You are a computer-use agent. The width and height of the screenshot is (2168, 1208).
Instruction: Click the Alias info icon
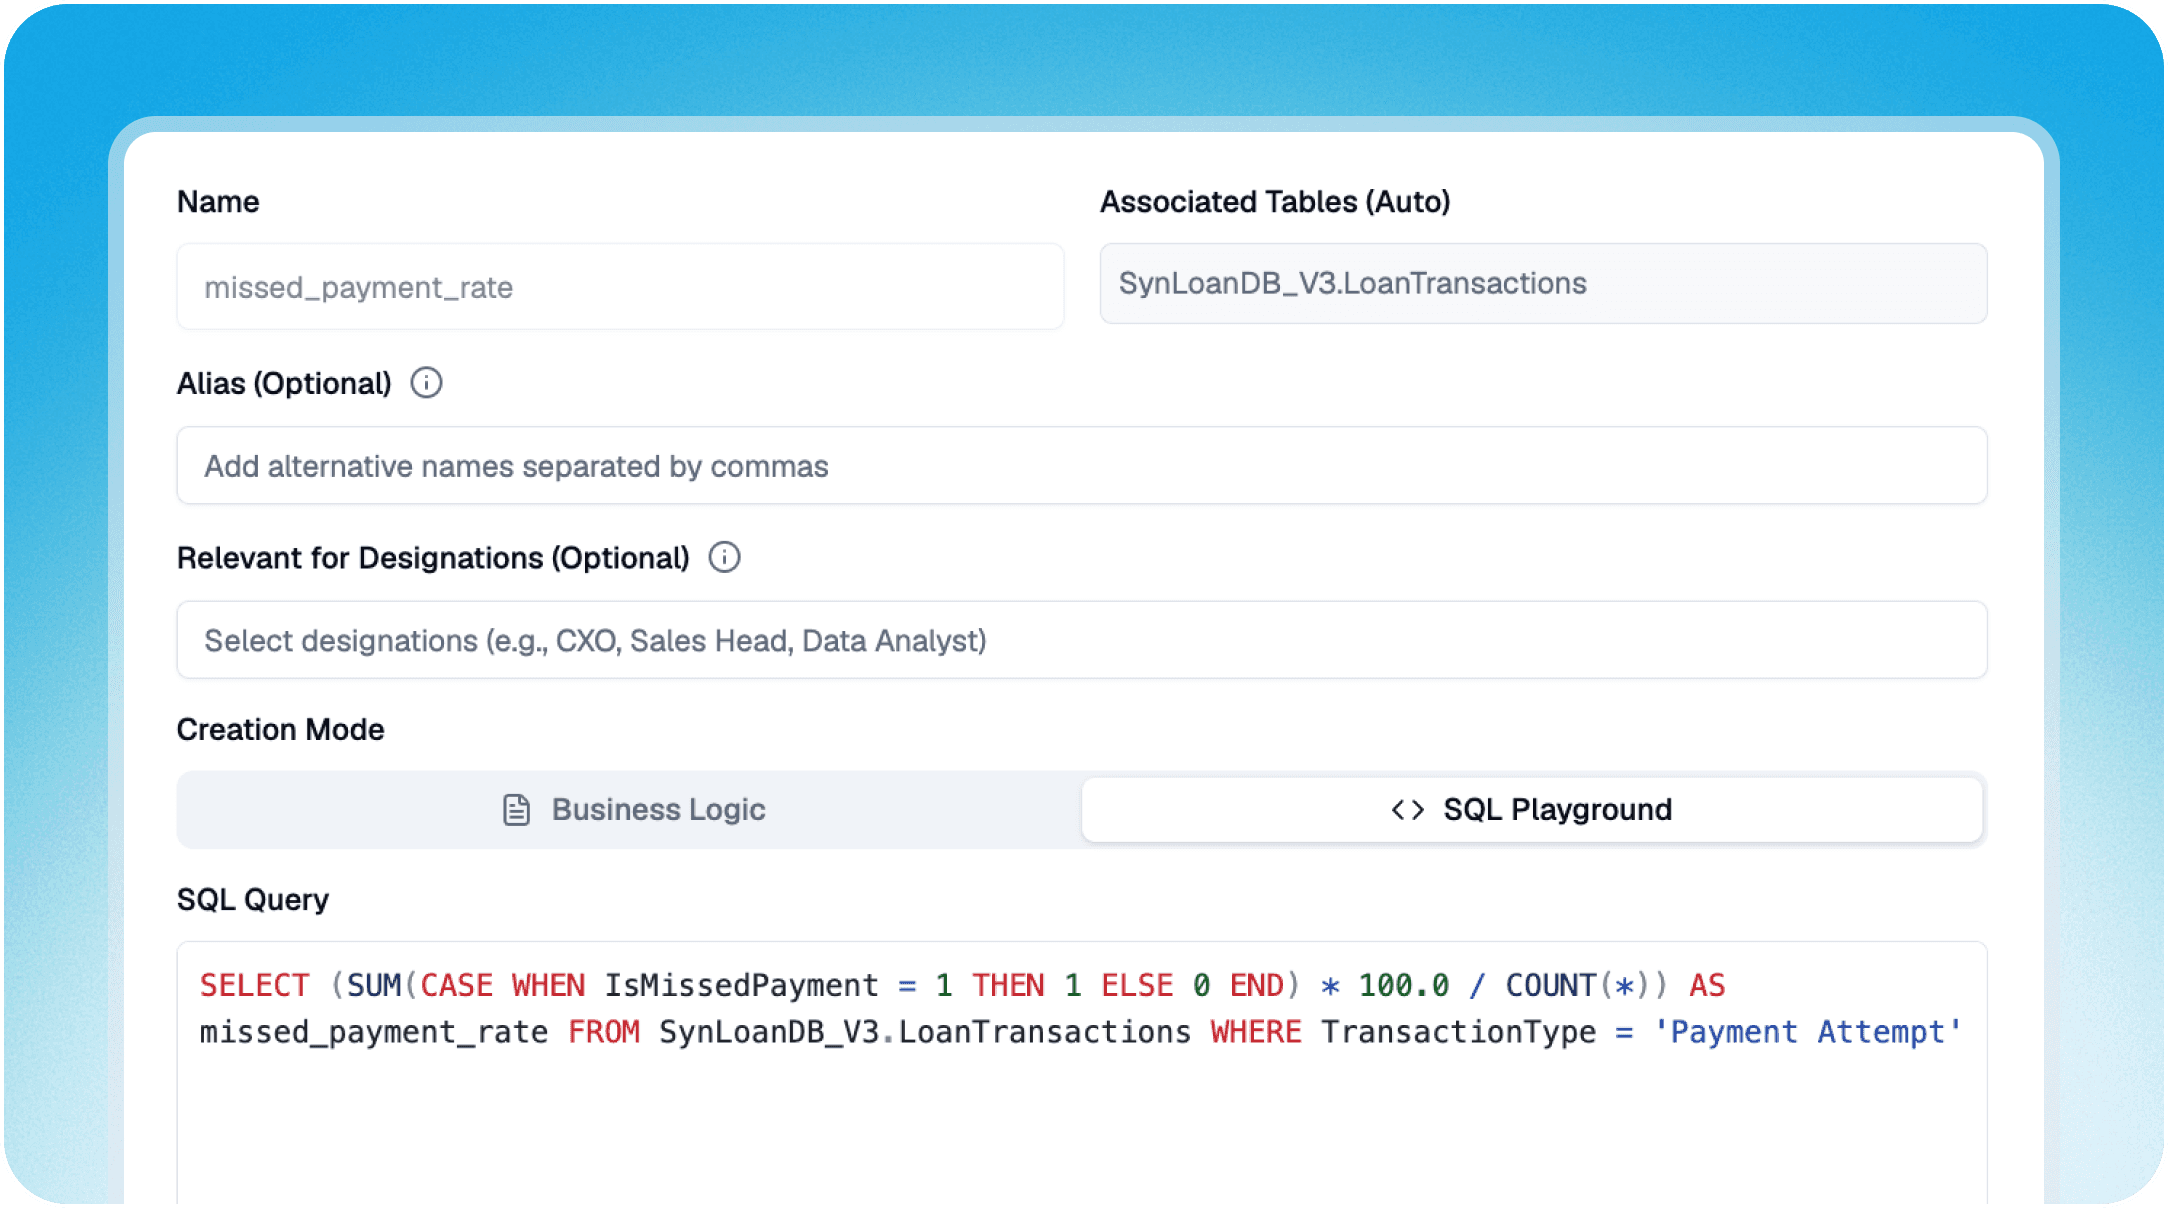click(426, 383)
